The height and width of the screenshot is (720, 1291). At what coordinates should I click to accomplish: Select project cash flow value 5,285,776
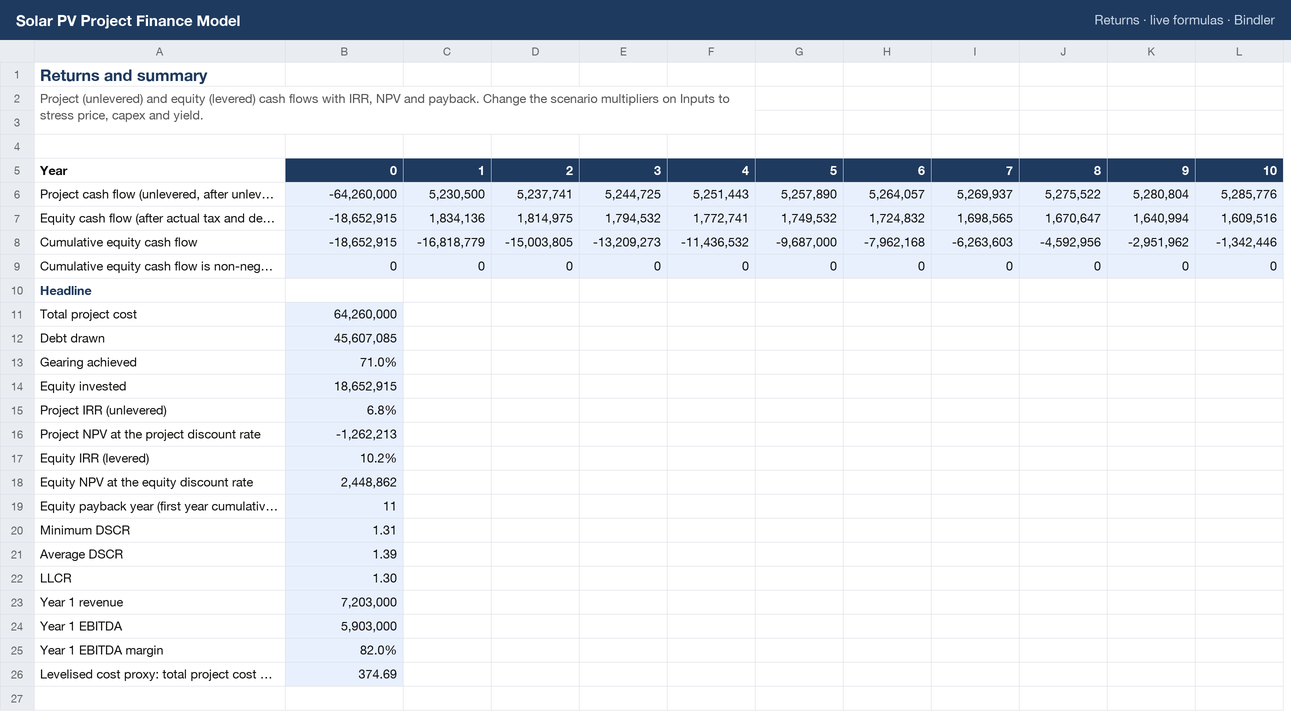(x=1239, y=194)
